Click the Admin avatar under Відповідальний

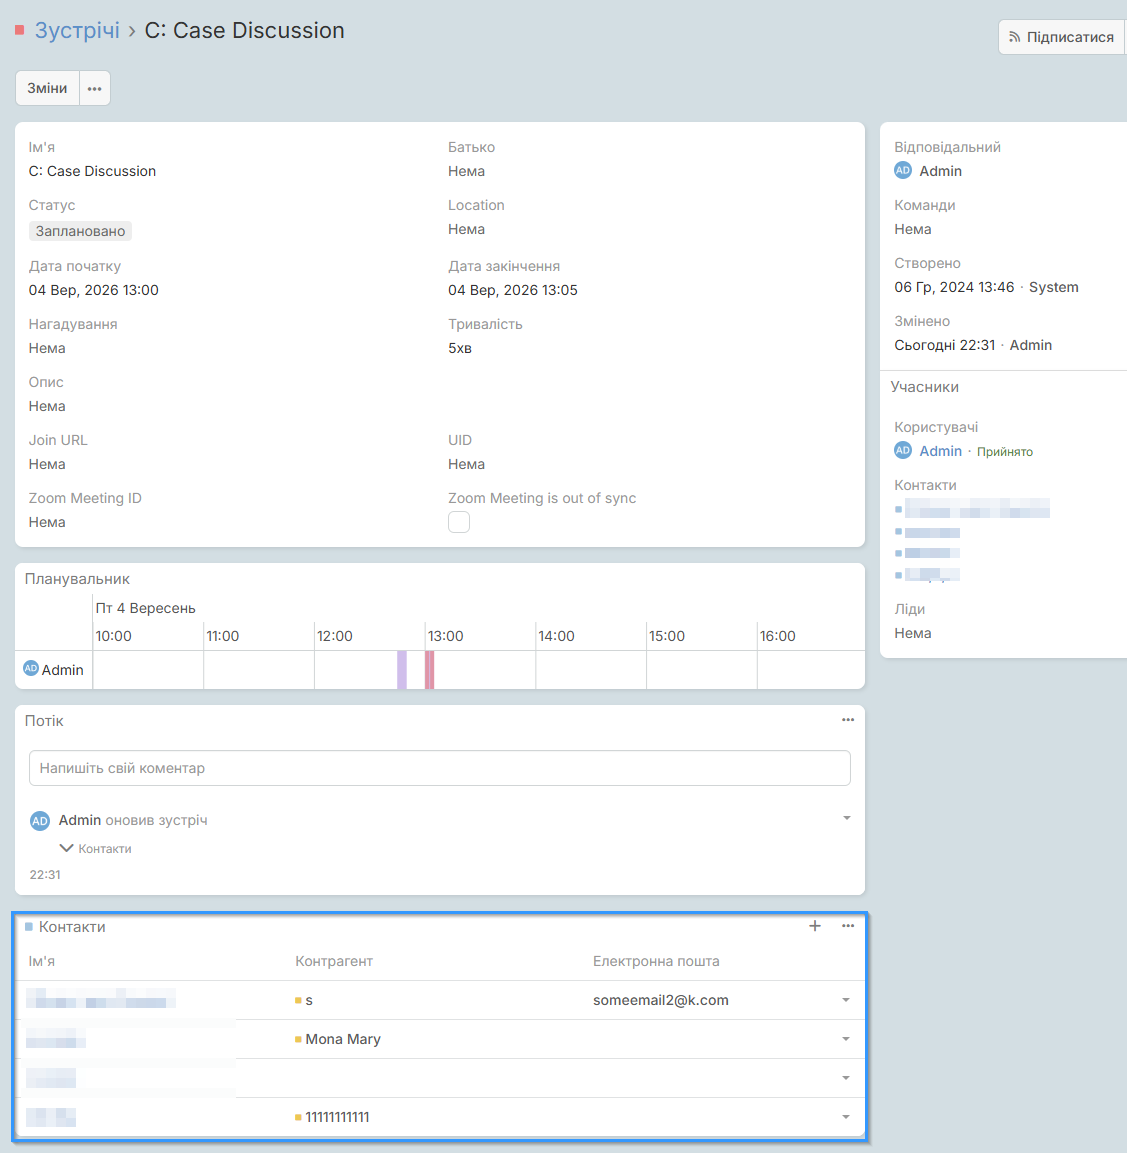click(903, 171)
